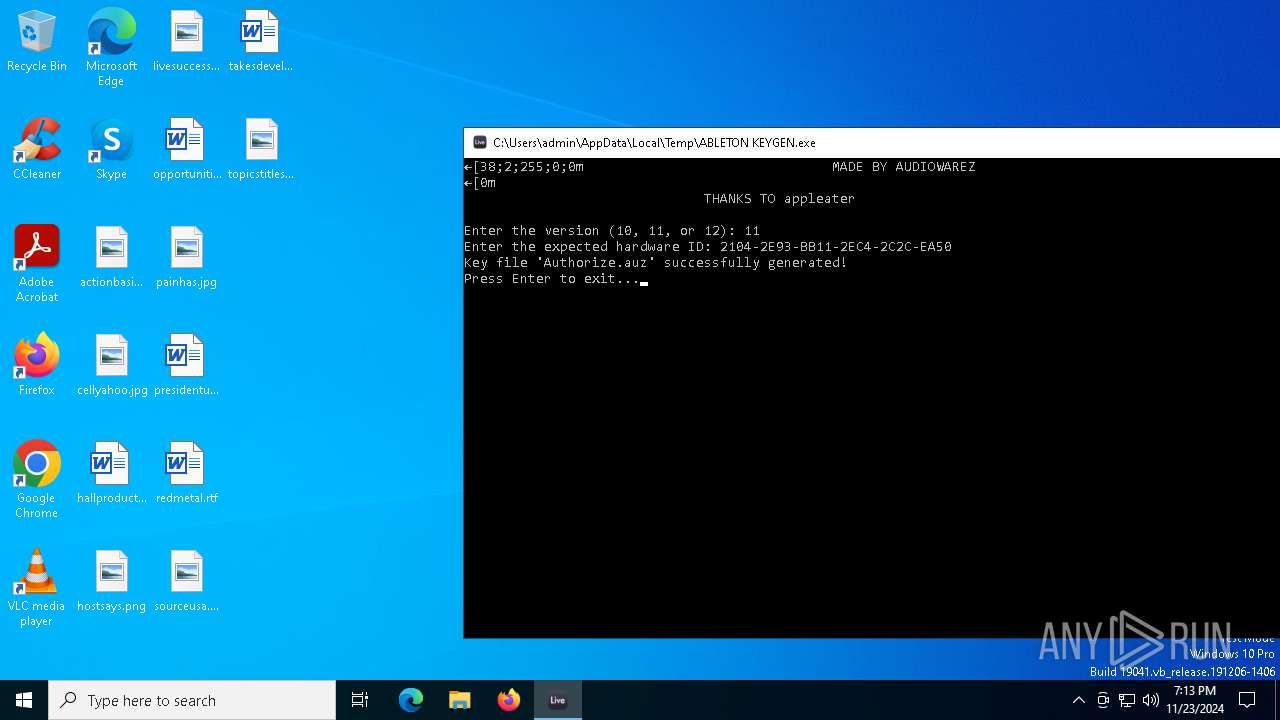Image resolution: width=1280 pixels, height=720 pixels.
Task: Open the notification center icon
Action: tap(1247, 700)
